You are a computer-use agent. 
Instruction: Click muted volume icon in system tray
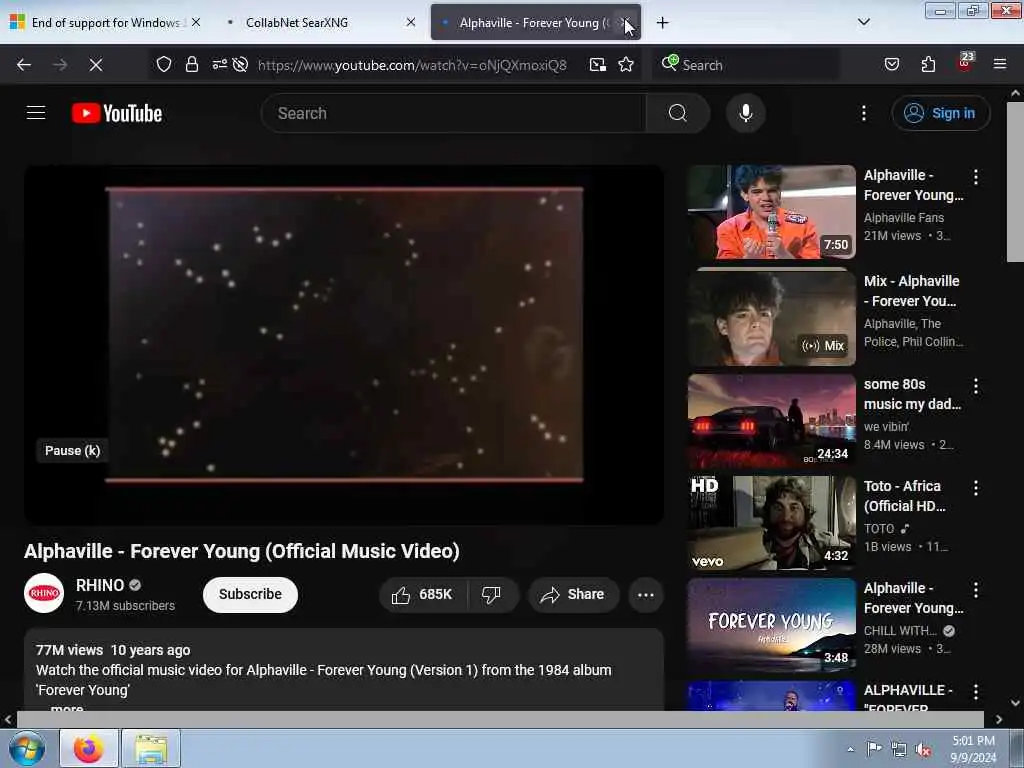click(x=923, y=750)
